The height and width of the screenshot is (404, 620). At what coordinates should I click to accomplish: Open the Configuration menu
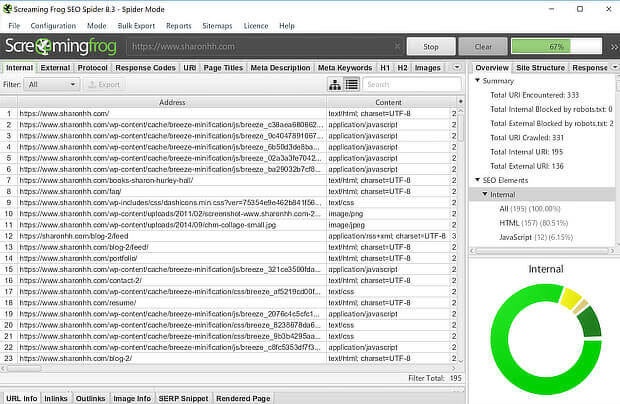[53, 26]
